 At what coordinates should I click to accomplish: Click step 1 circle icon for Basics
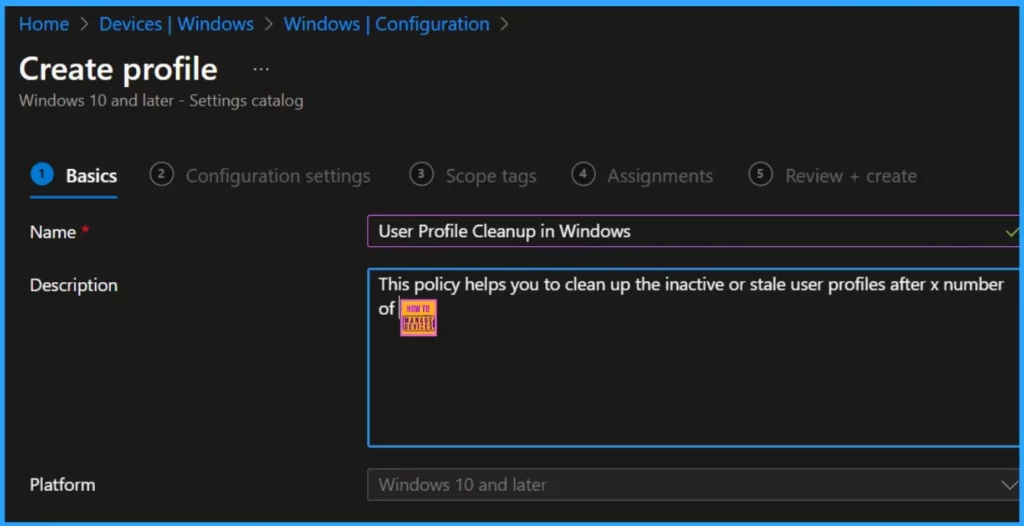pyautogui.click(x=42, y=174)
